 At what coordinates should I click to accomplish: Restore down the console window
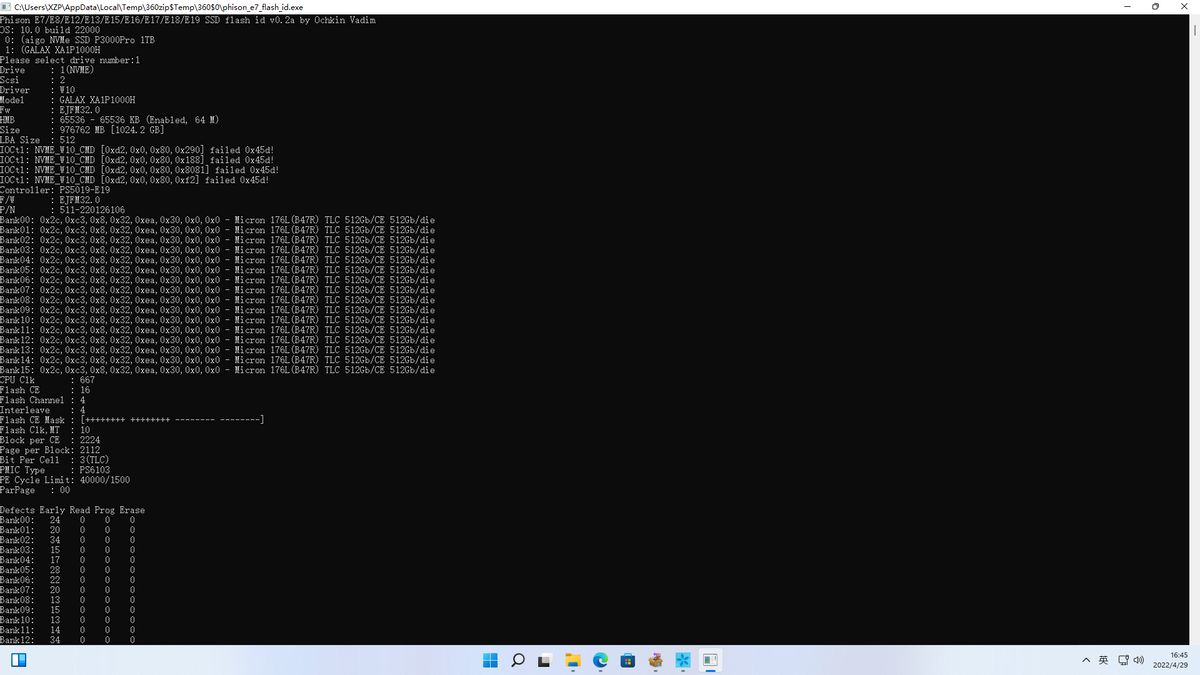coord(1156,6)
